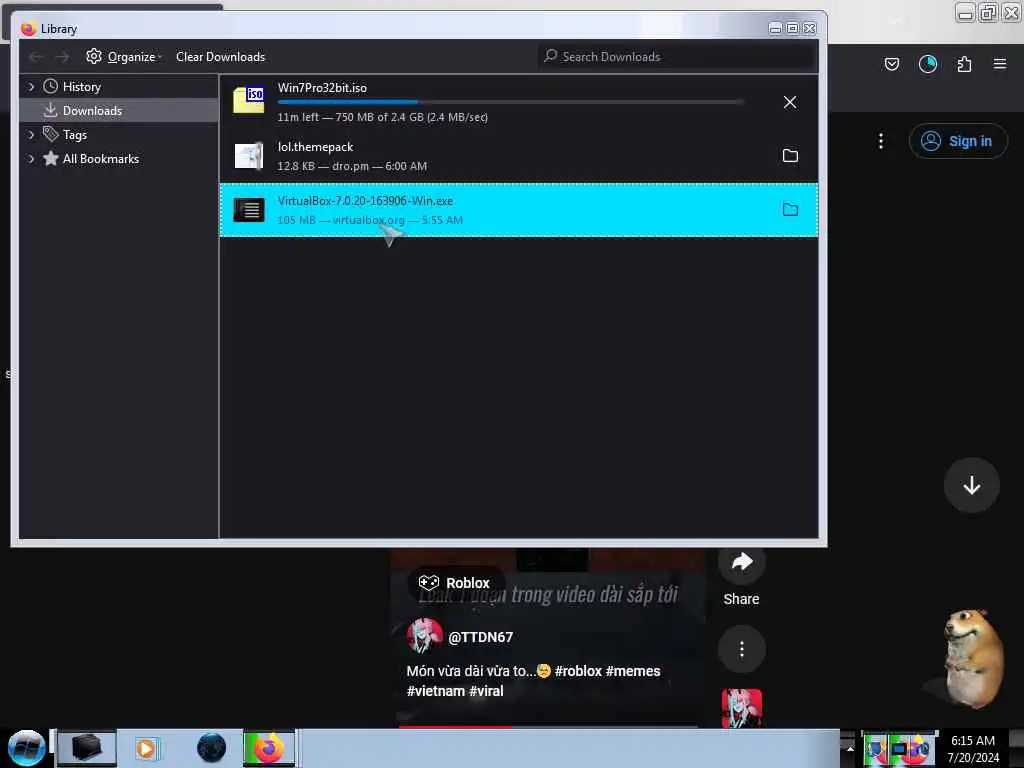
Task: Open Firefox downloads progress indicator
Action: tap(927, 64)
